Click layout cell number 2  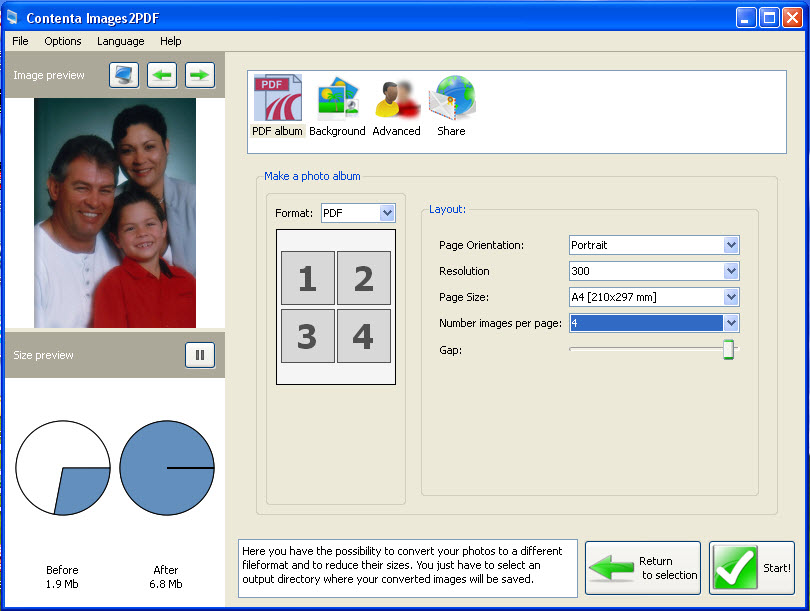pos(364,278)
